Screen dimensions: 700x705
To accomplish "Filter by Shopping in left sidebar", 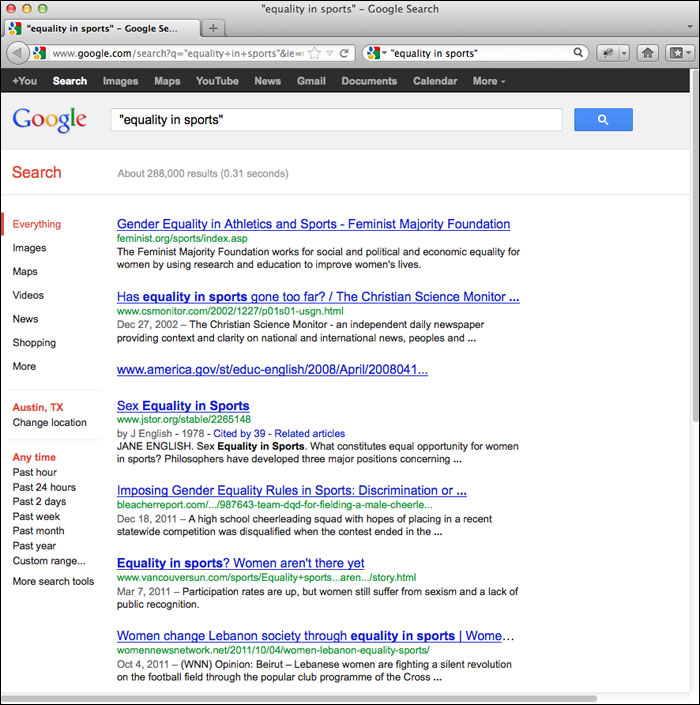I will tap(34, 343).
